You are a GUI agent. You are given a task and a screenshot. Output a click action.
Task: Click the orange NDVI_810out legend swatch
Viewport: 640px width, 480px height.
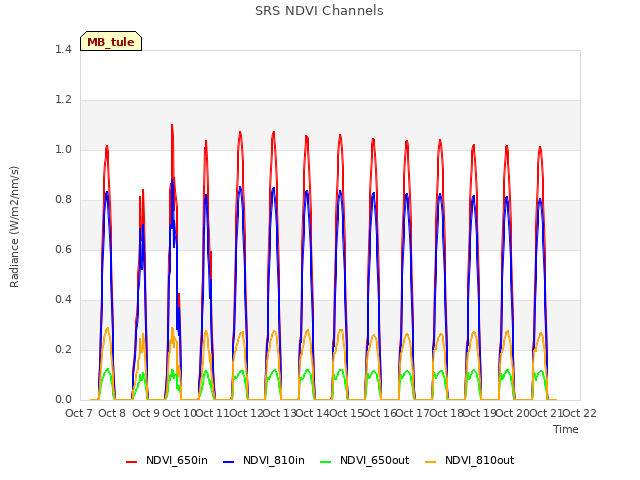[431, 462]
